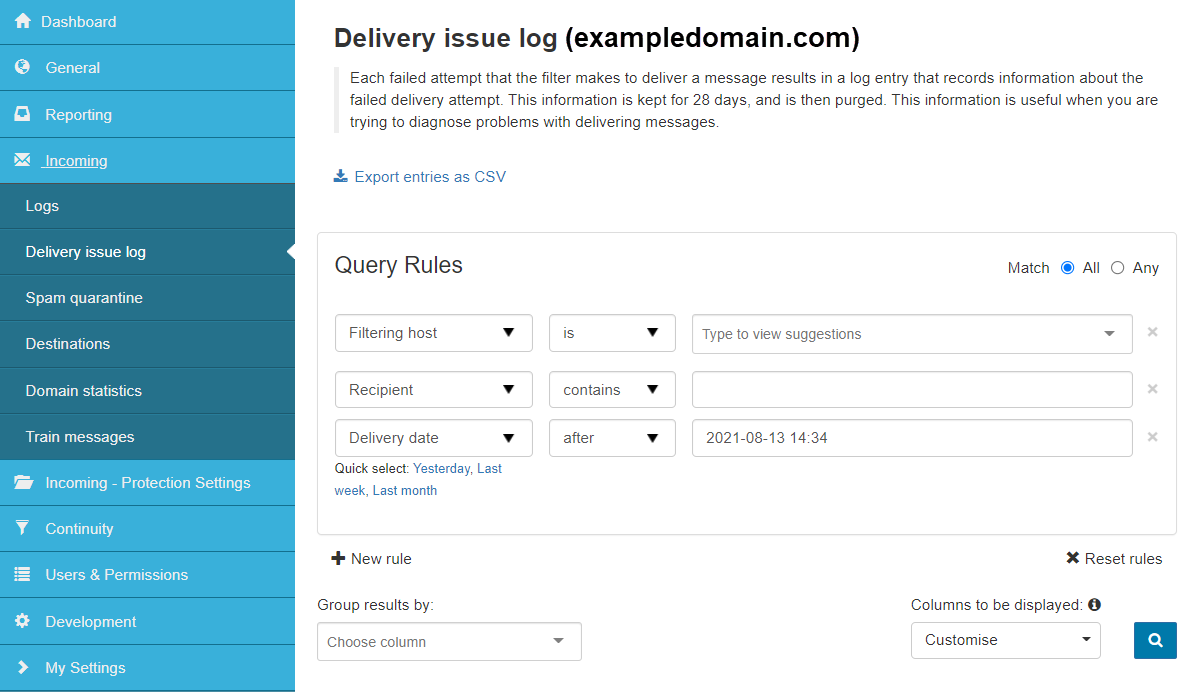Open the Logs sidebar entry
Screen dimensions: 1199x692
pos(42,206)
